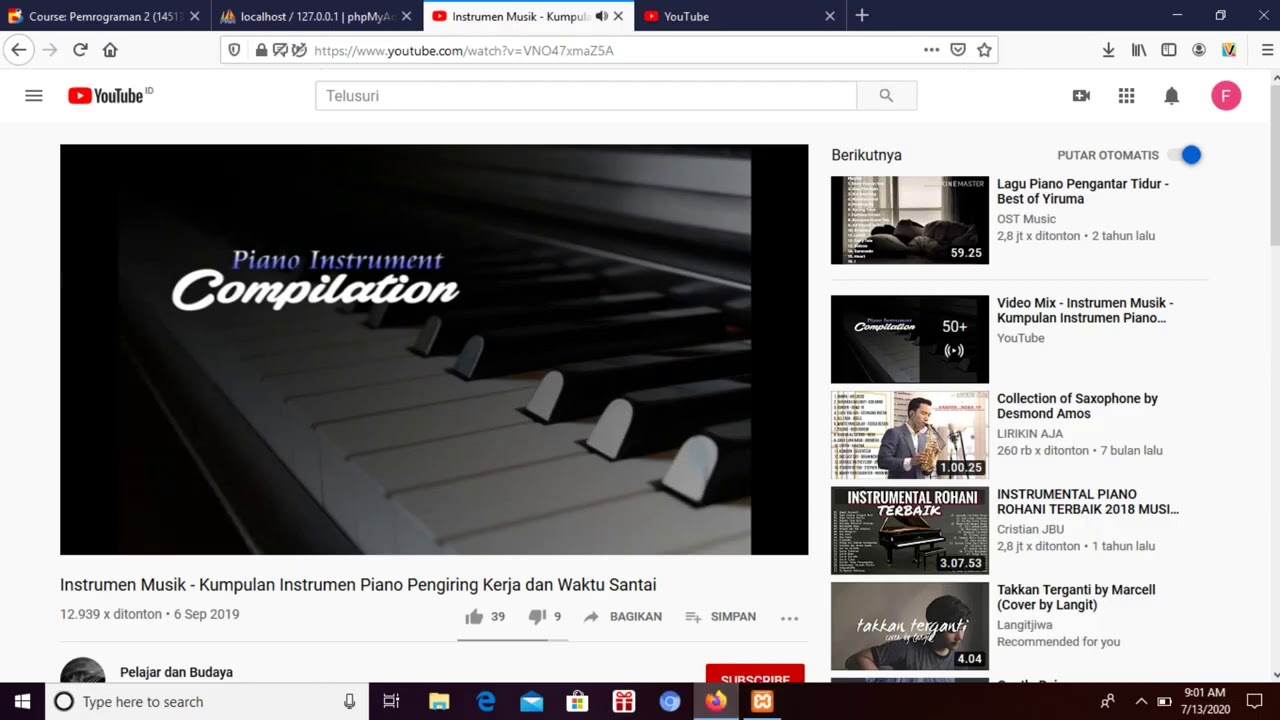Screen dimensions: 1280x720
Task: Open OST Music channel name
Action: (x=1026, y=219)
